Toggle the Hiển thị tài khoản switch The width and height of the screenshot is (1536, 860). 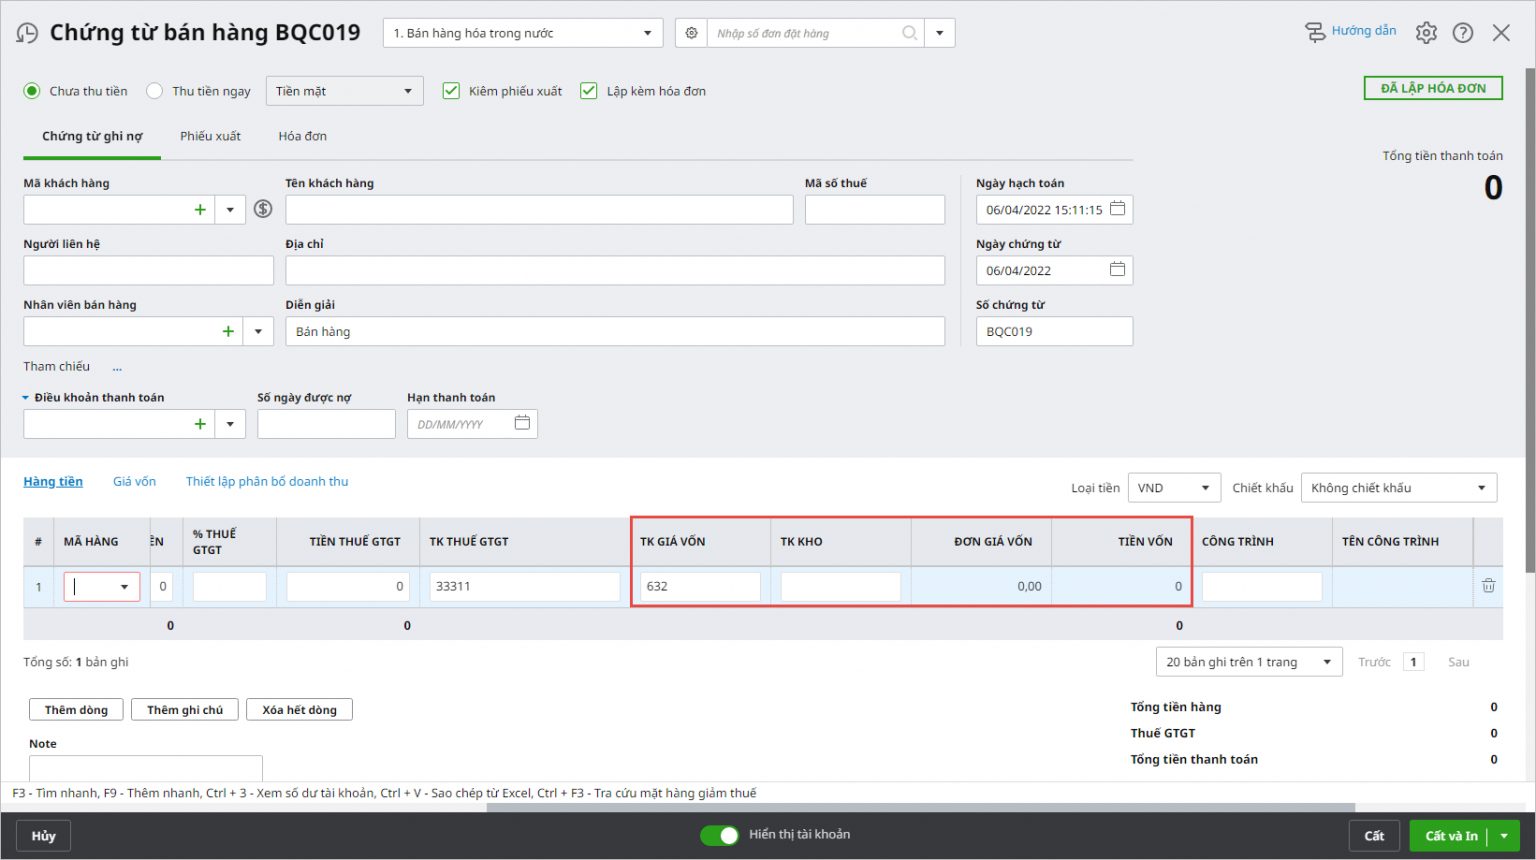(719, 835)
